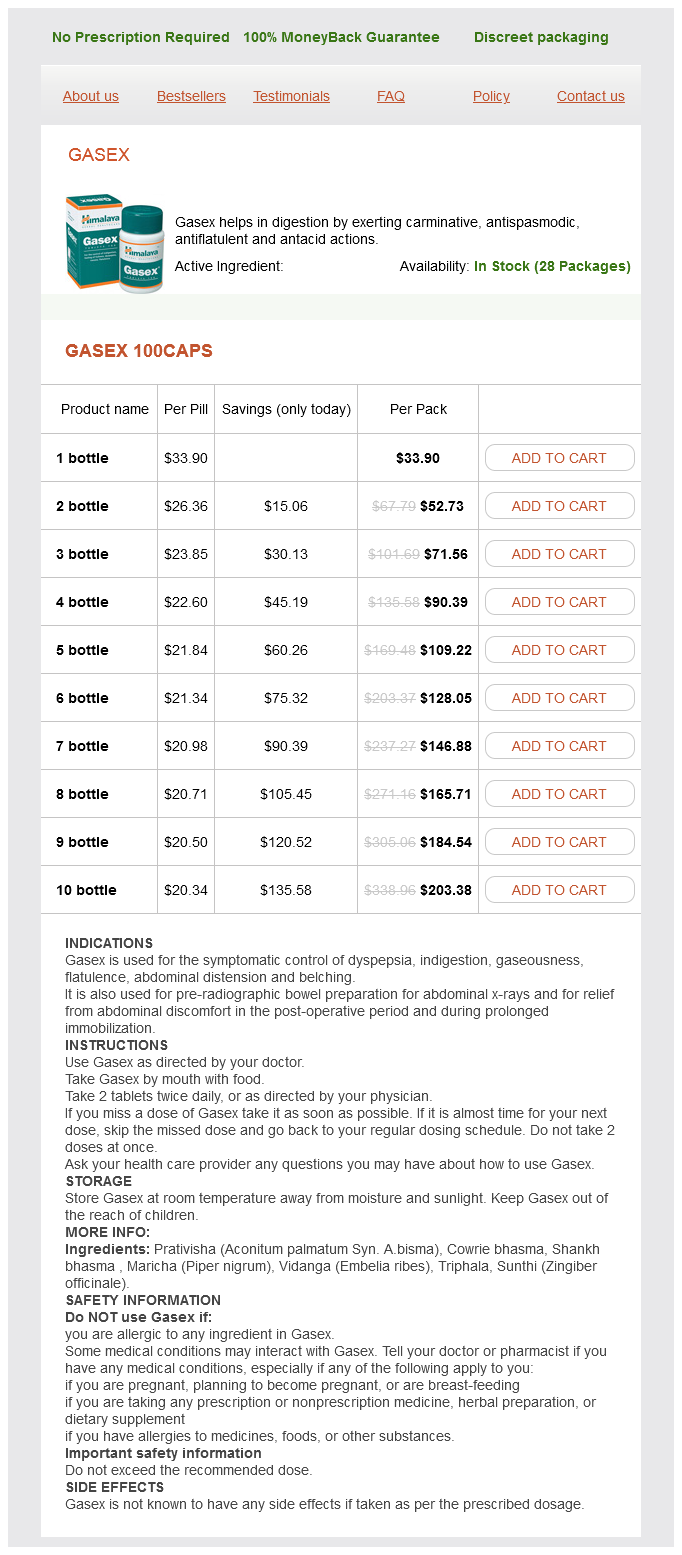Click the GASEX product title heading
Screen dimensions: 682x1555
[99, 155]
